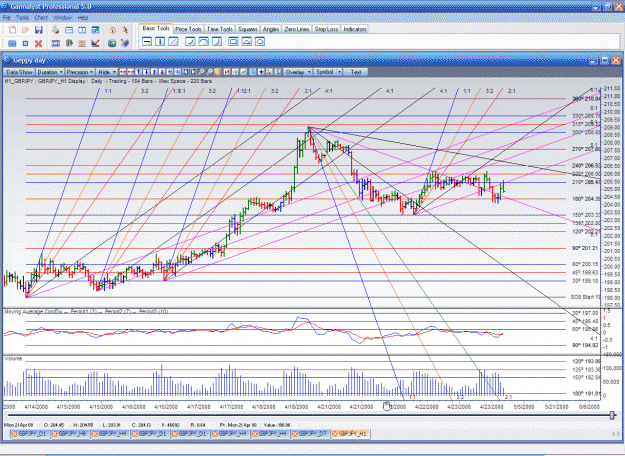Open the Window menu
Screen dimensions: 625x456
tap(62, 18)
